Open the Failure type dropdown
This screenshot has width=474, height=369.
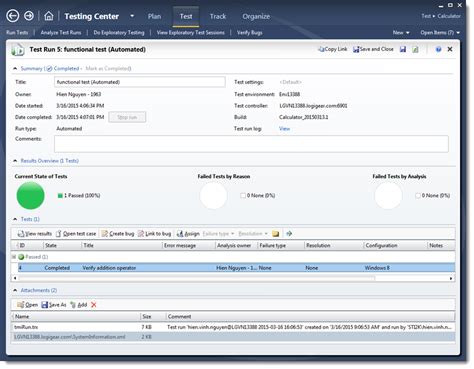click(218, 234)
